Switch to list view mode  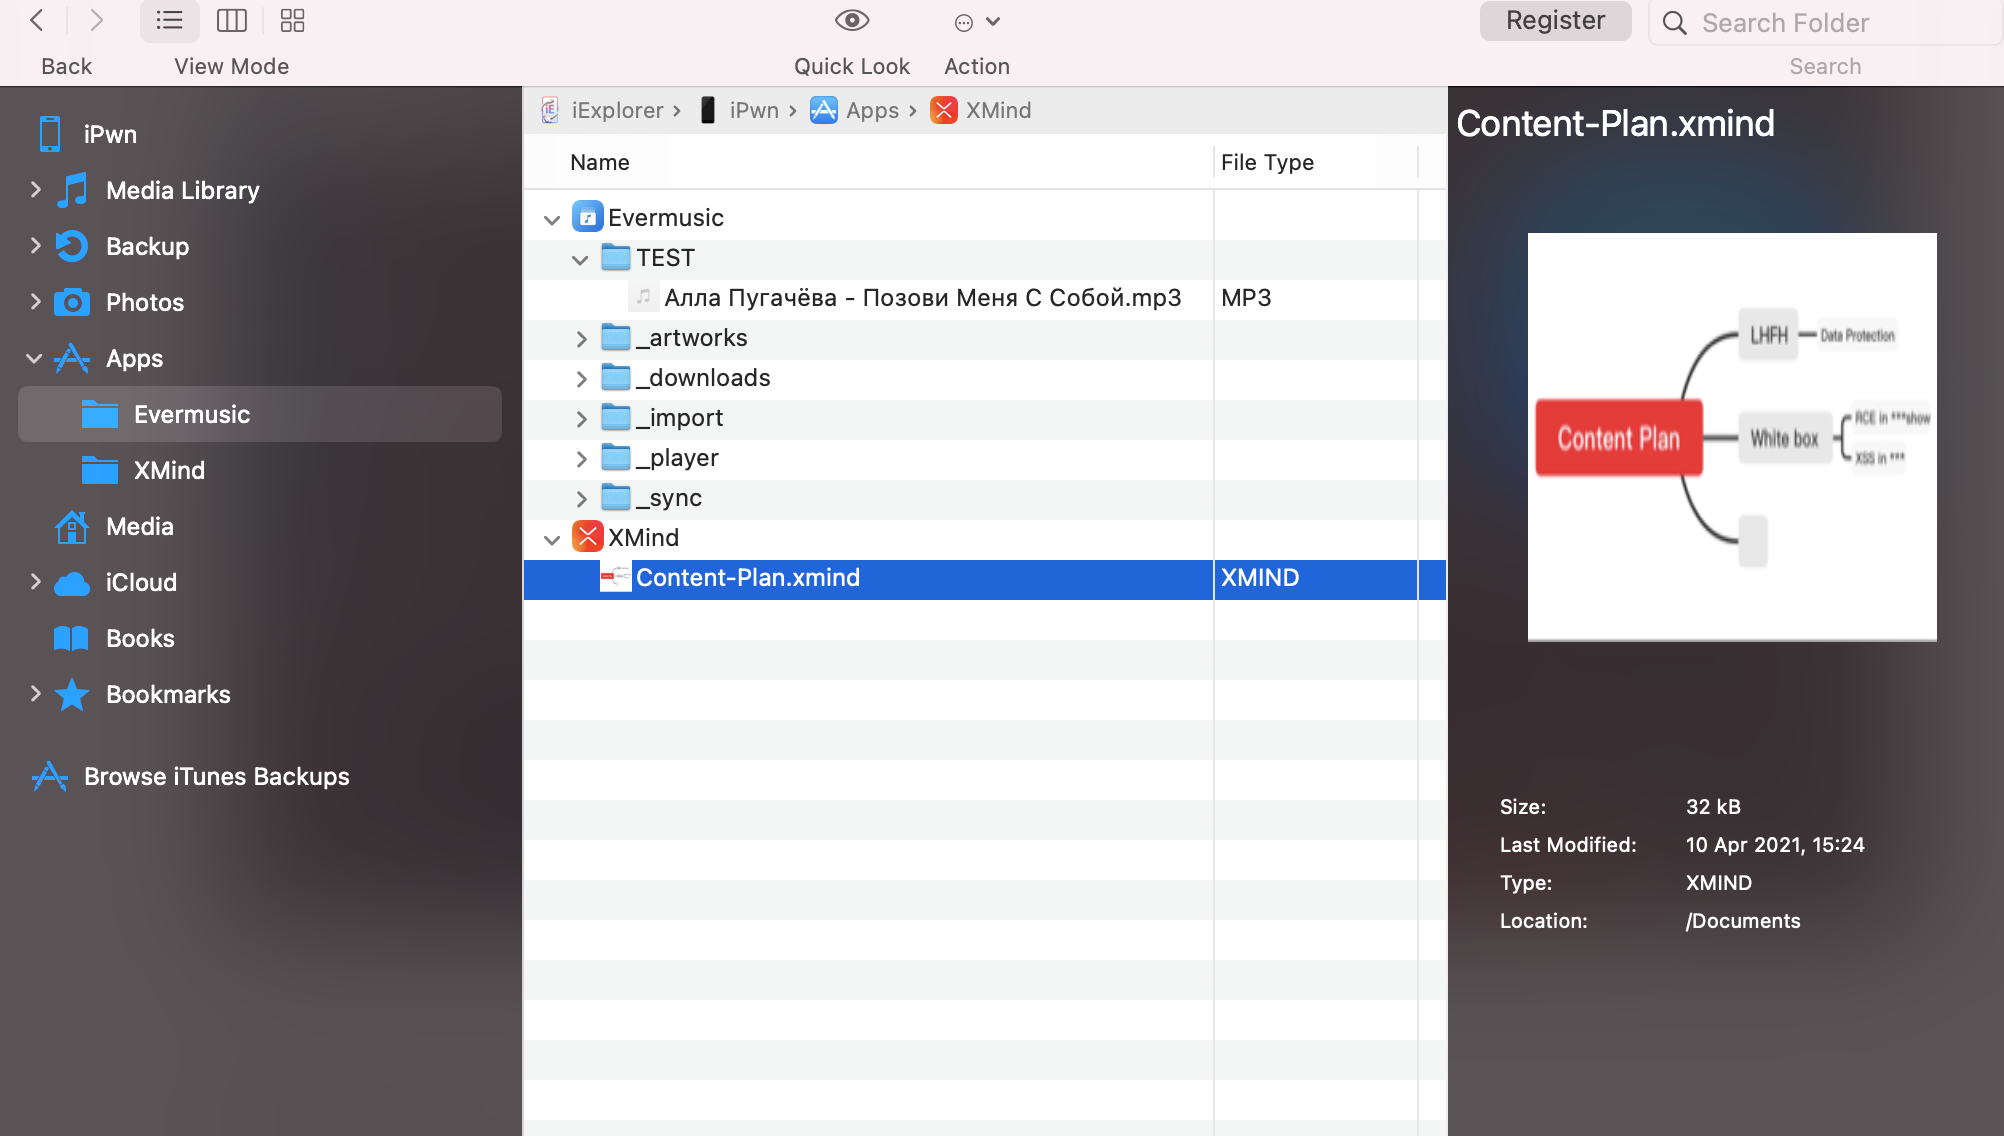tap(170, 21)
